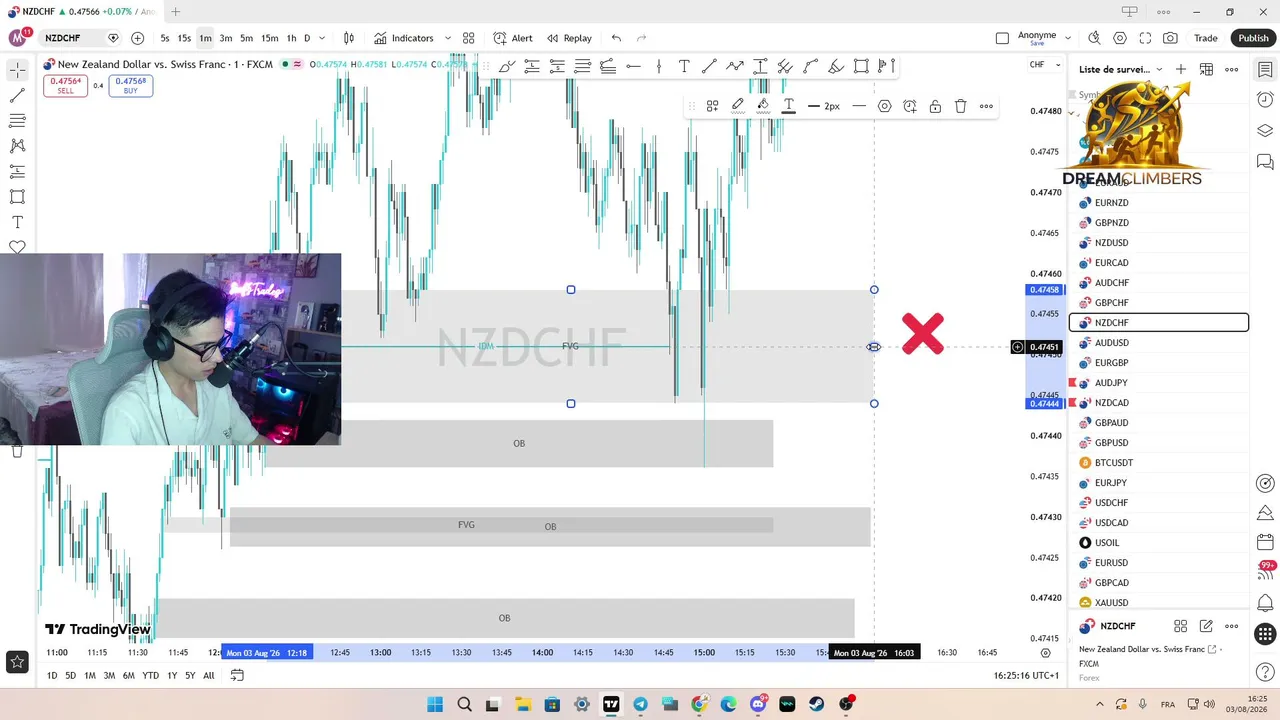Set the chart range to 1D

click(52, 676)
